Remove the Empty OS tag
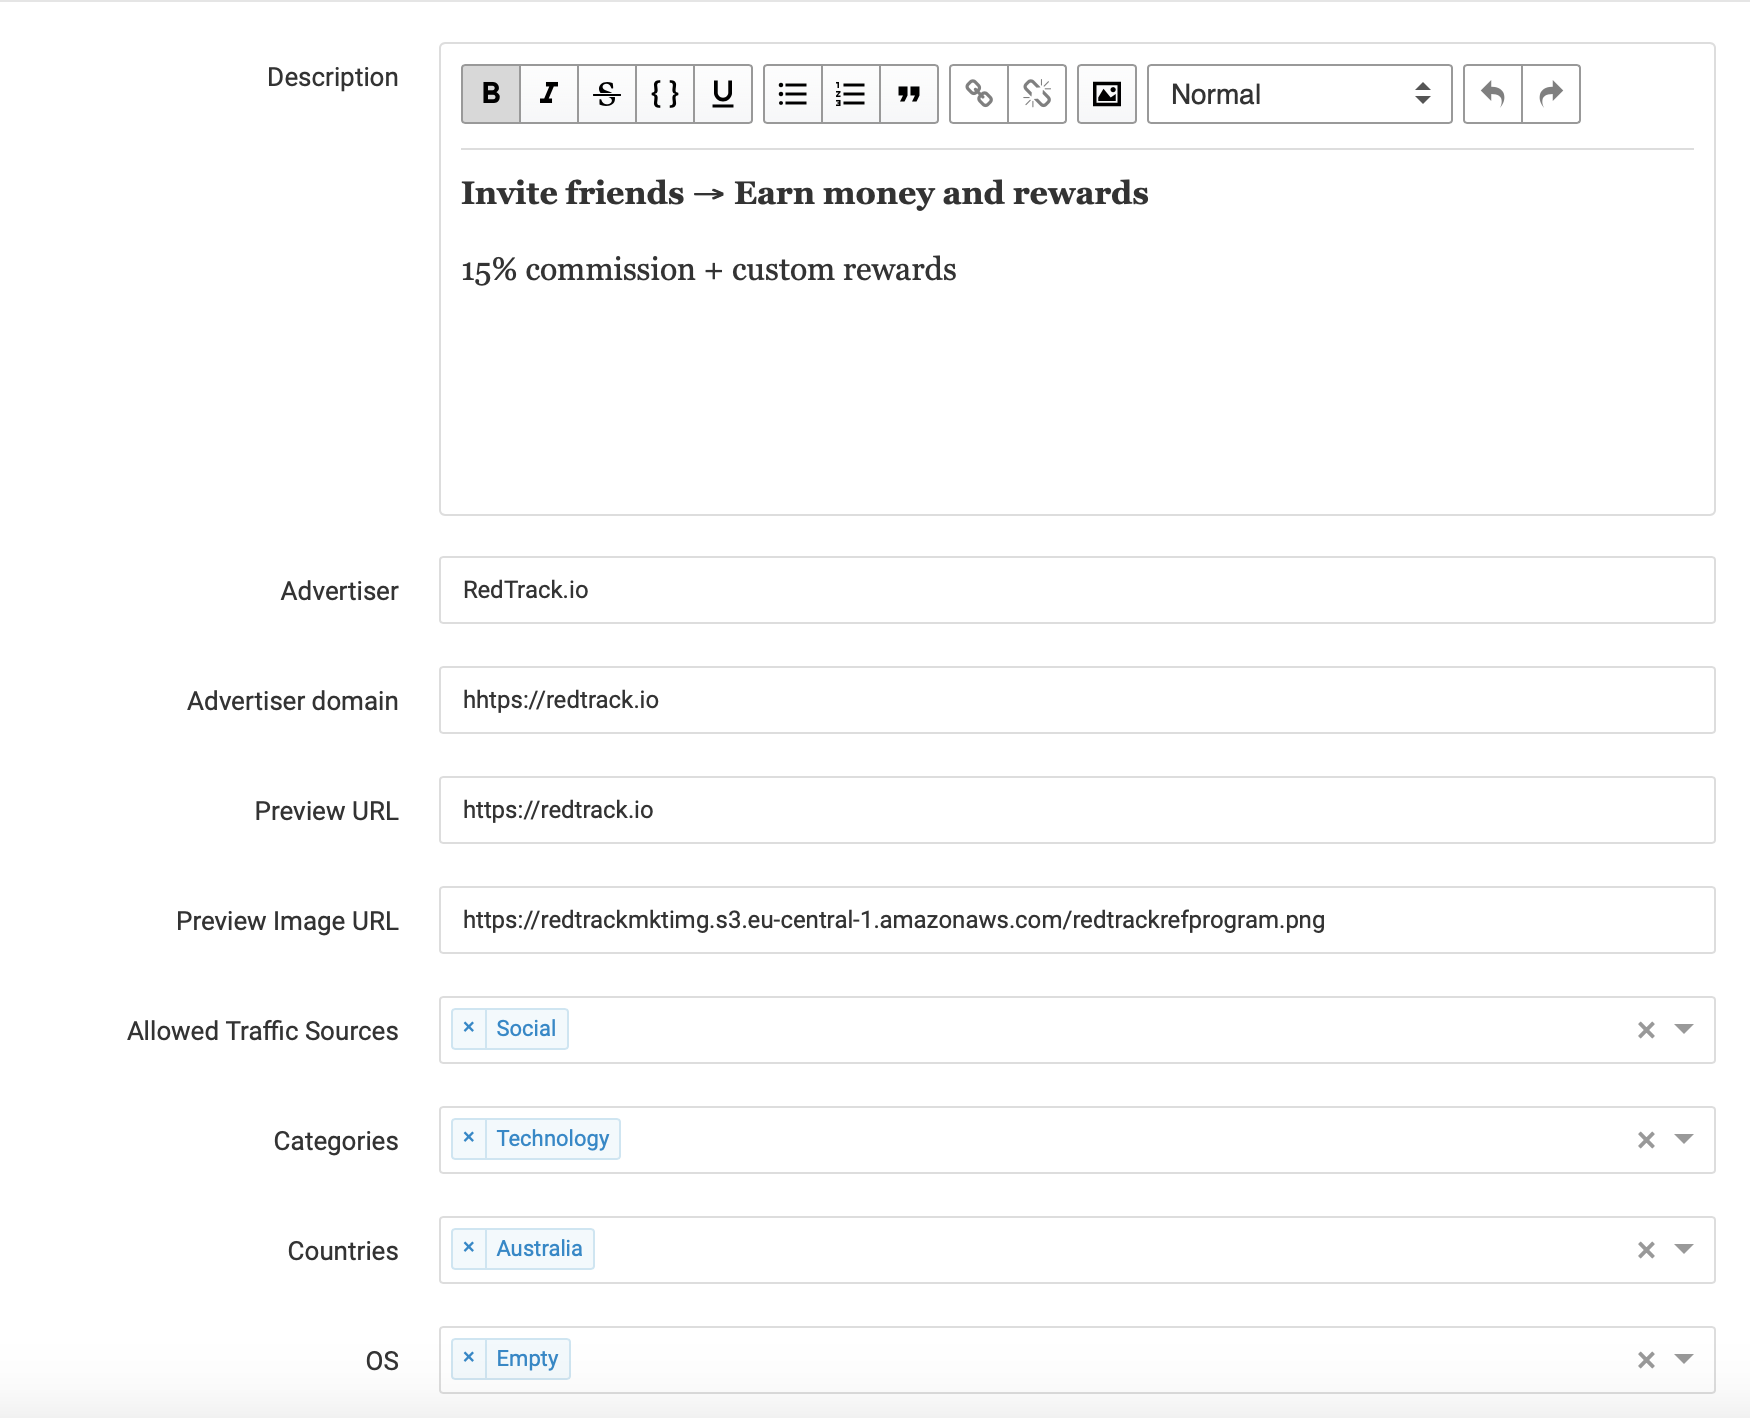This screenshot has width=1750, height=1418. pyautogui.click(x=469, y=1358)
